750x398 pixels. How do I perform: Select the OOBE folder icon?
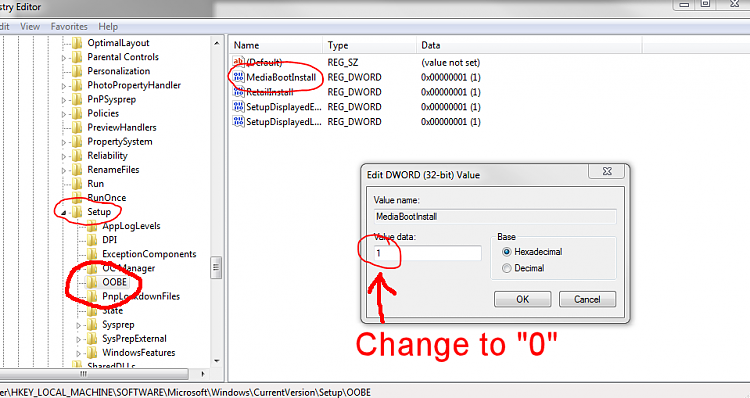click(92, 282)
